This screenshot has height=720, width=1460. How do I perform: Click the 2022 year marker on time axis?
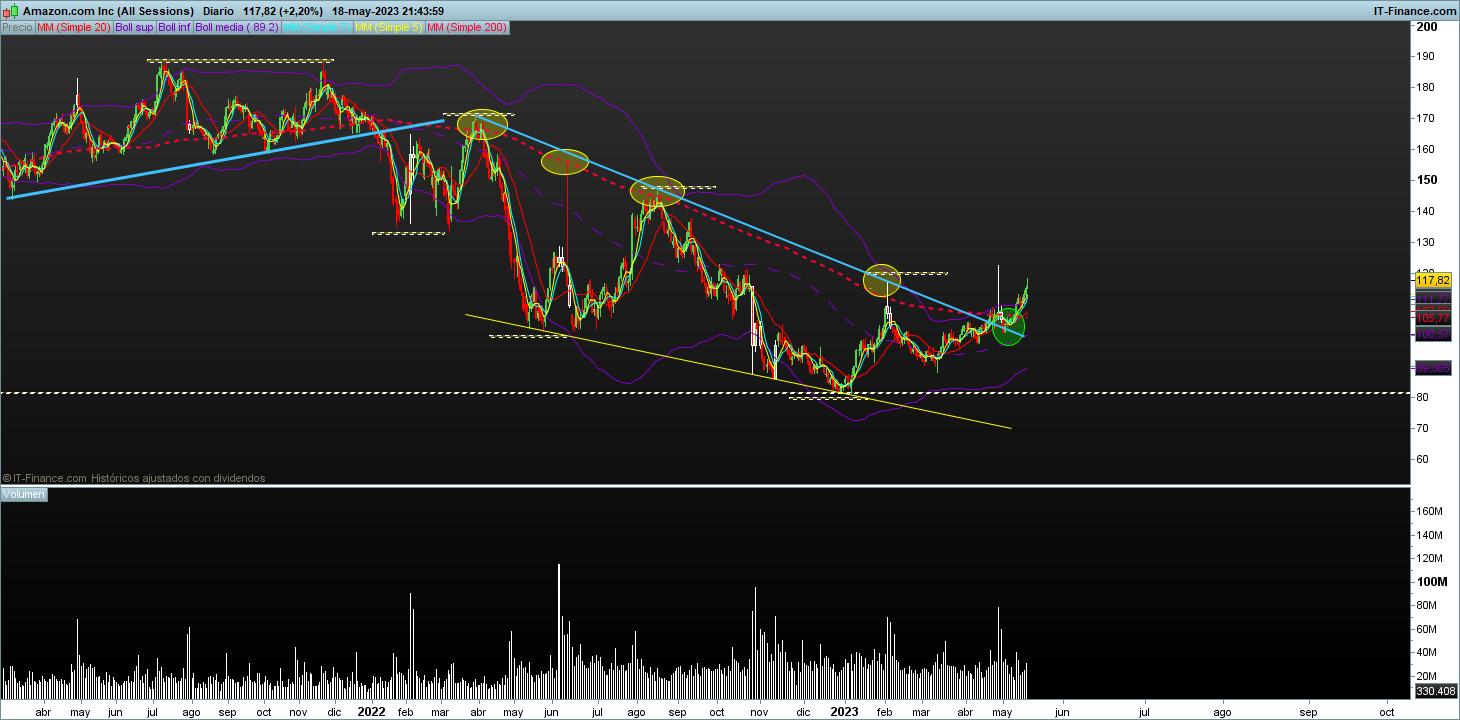[x=372, y=713]
